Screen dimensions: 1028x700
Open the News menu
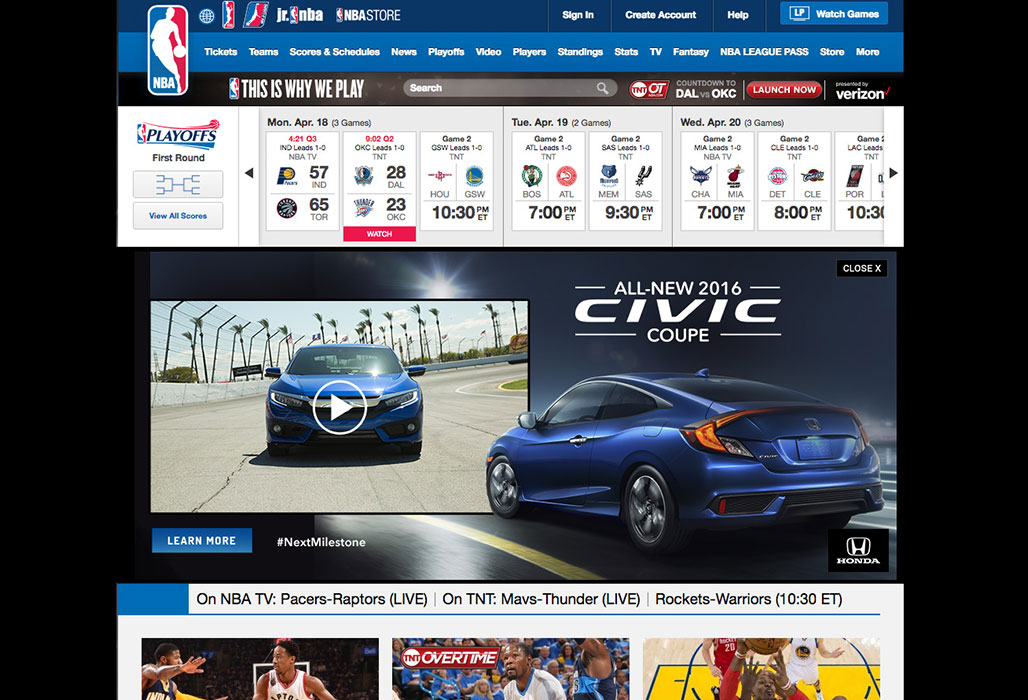pyautogui.click(x=404, y=52)
